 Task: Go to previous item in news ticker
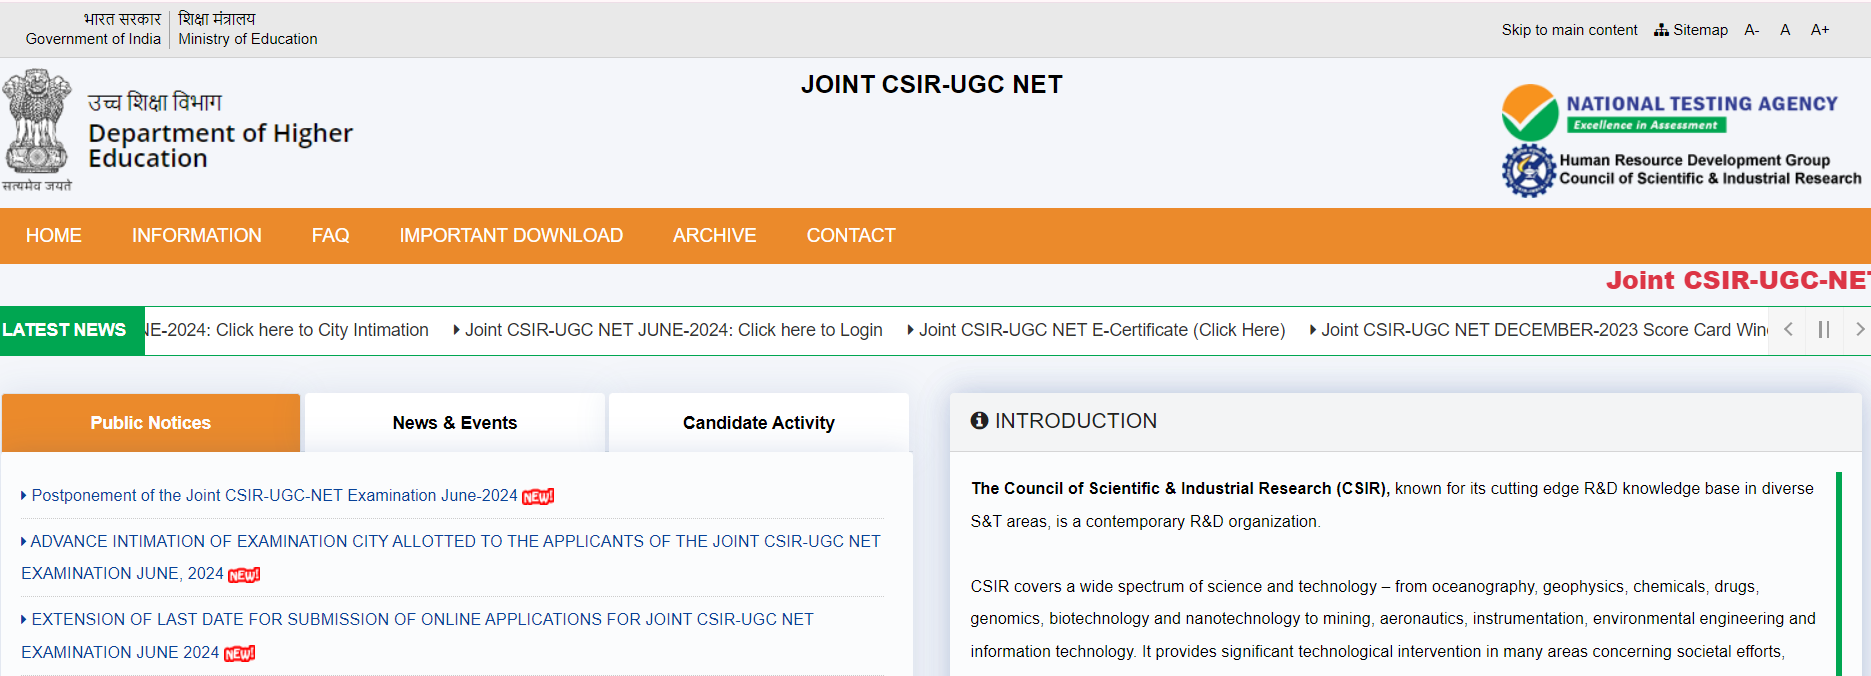click(1788, 329)
